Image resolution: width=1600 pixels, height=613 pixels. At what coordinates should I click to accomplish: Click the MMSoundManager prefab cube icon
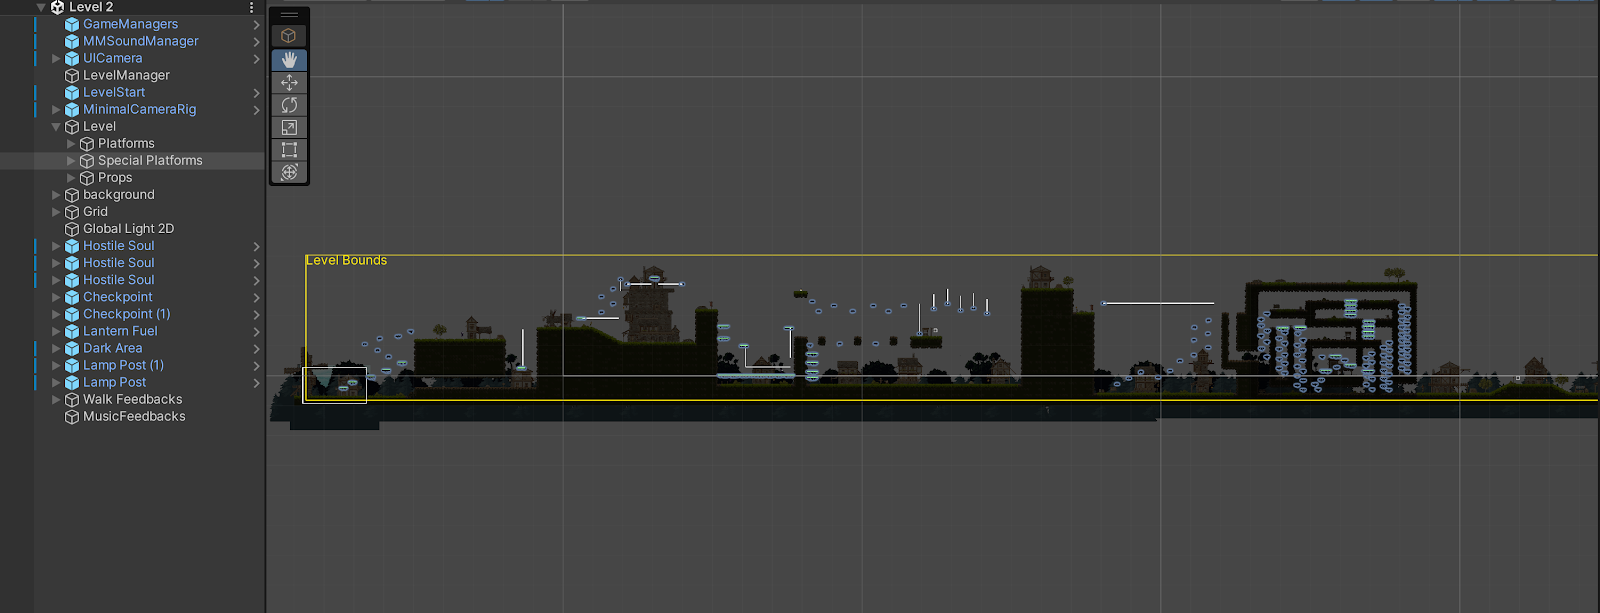(x=72, y=41)
